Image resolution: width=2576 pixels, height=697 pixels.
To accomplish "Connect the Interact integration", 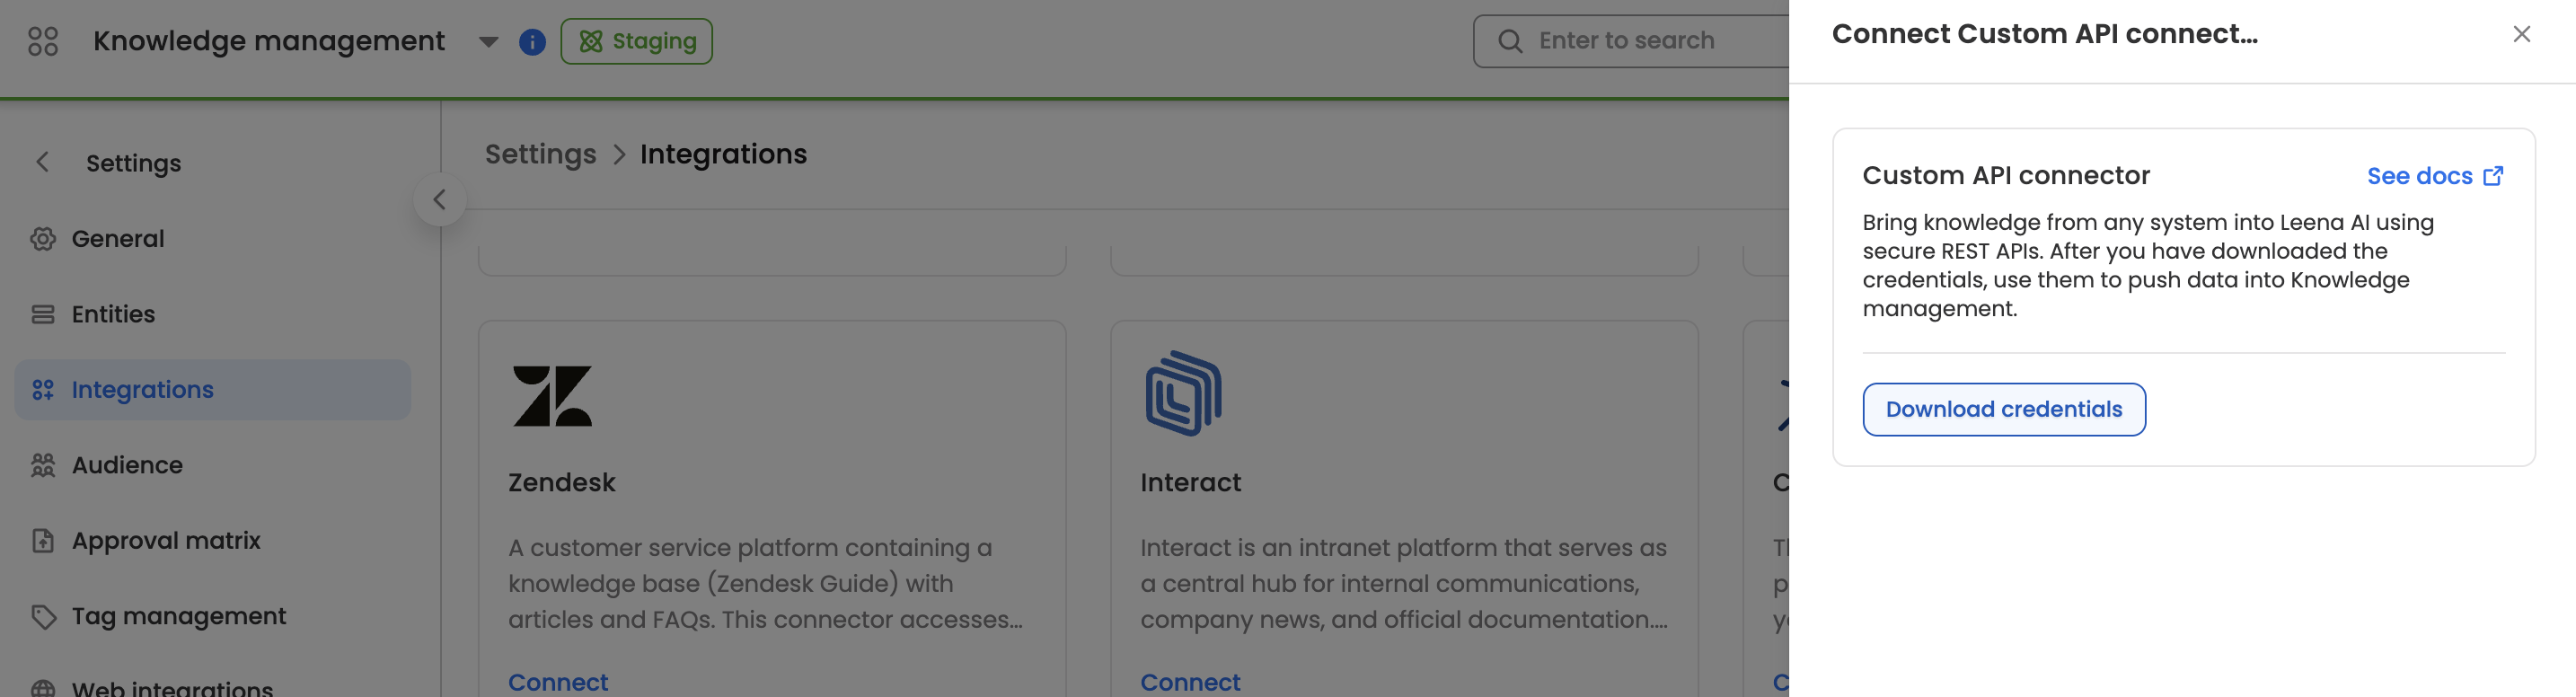I will (1190, 682).
